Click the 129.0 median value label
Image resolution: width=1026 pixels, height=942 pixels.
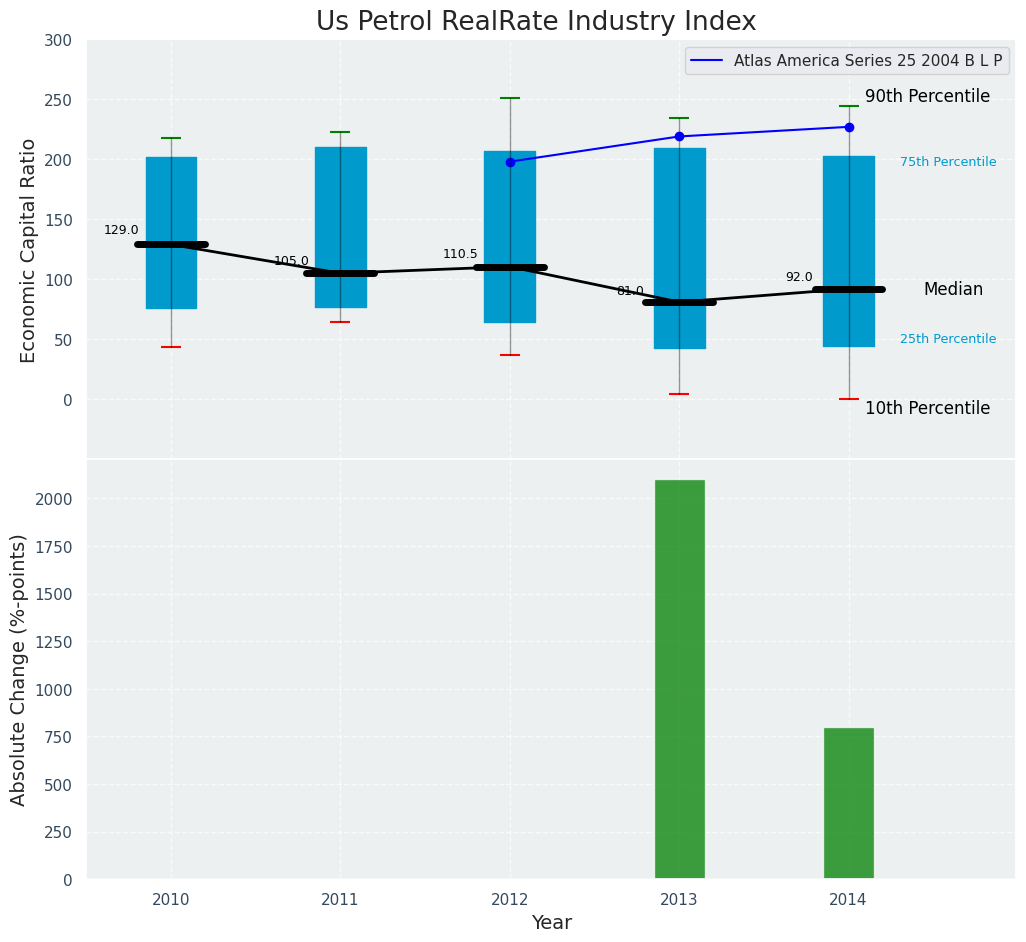121,230
